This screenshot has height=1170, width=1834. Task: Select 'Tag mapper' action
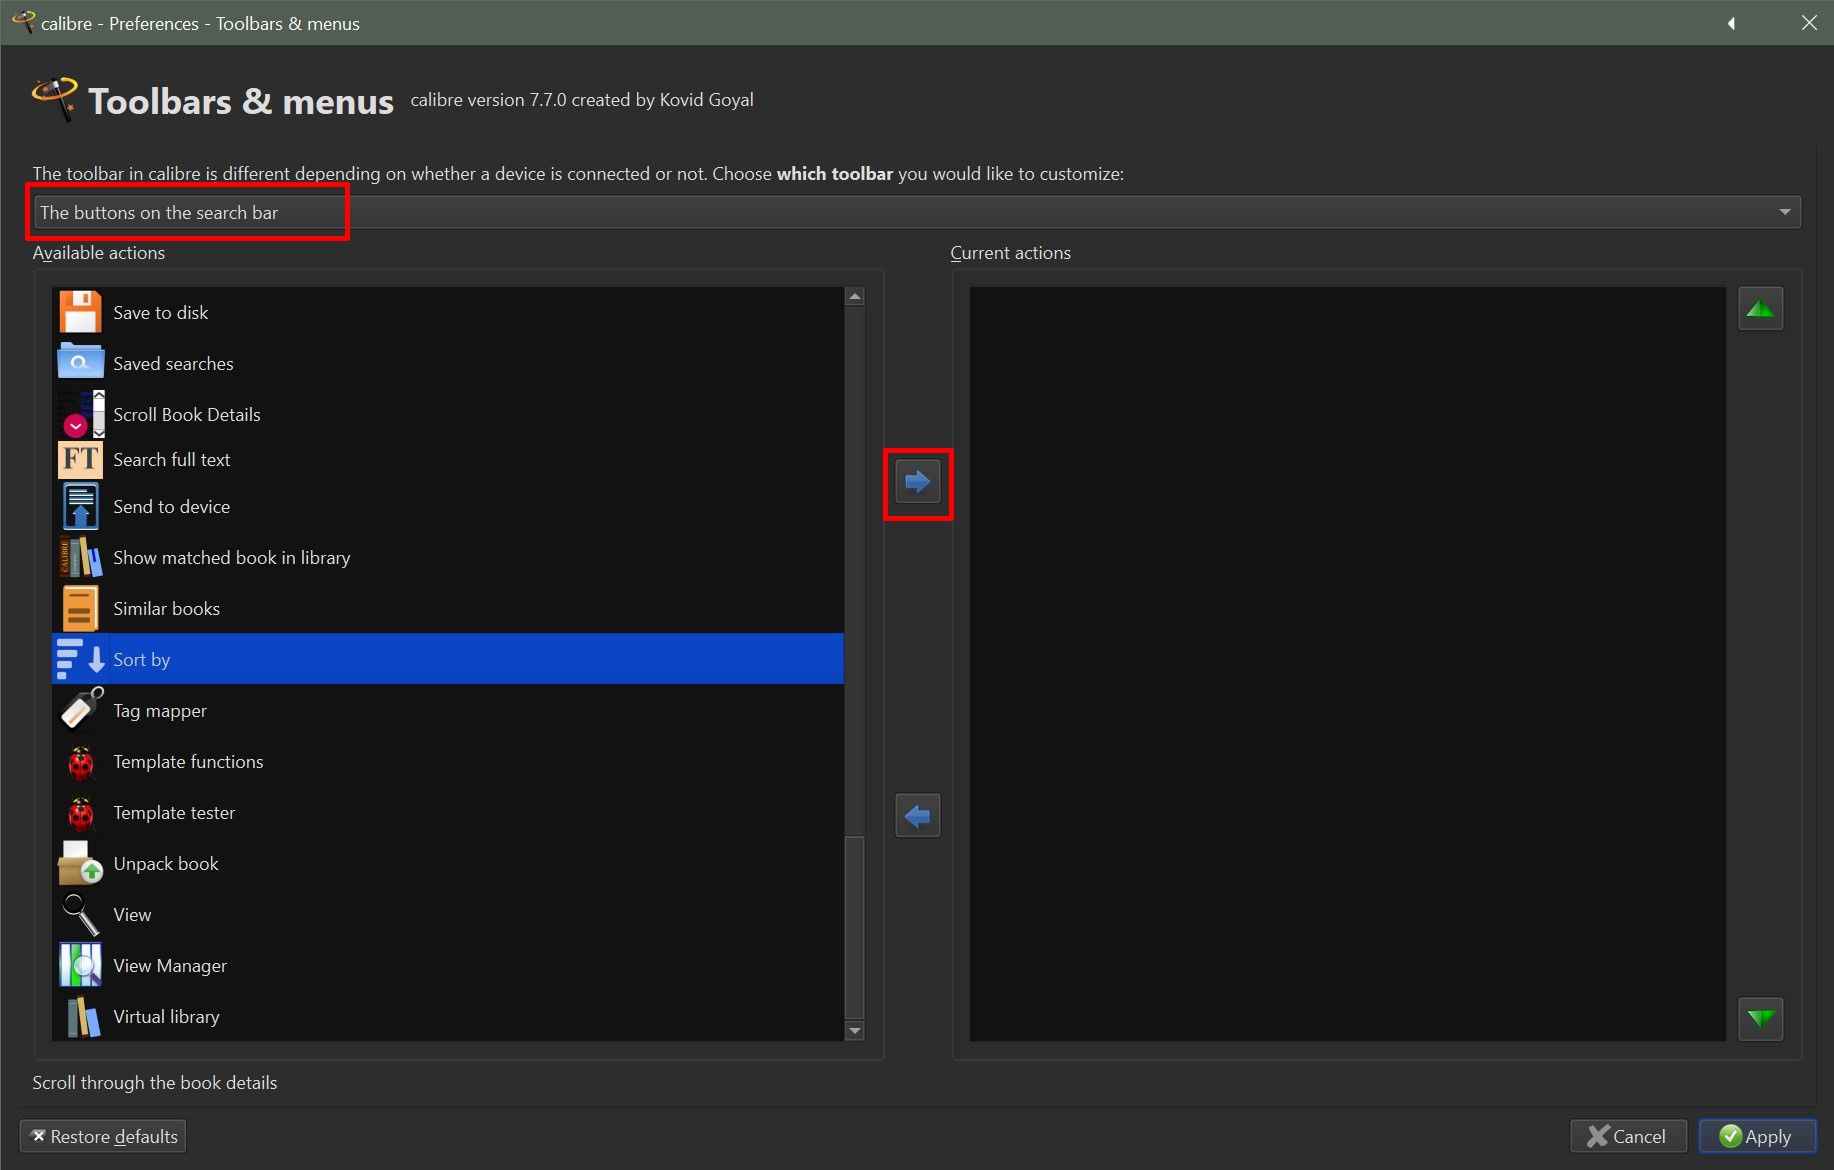[x=448, y=710]
